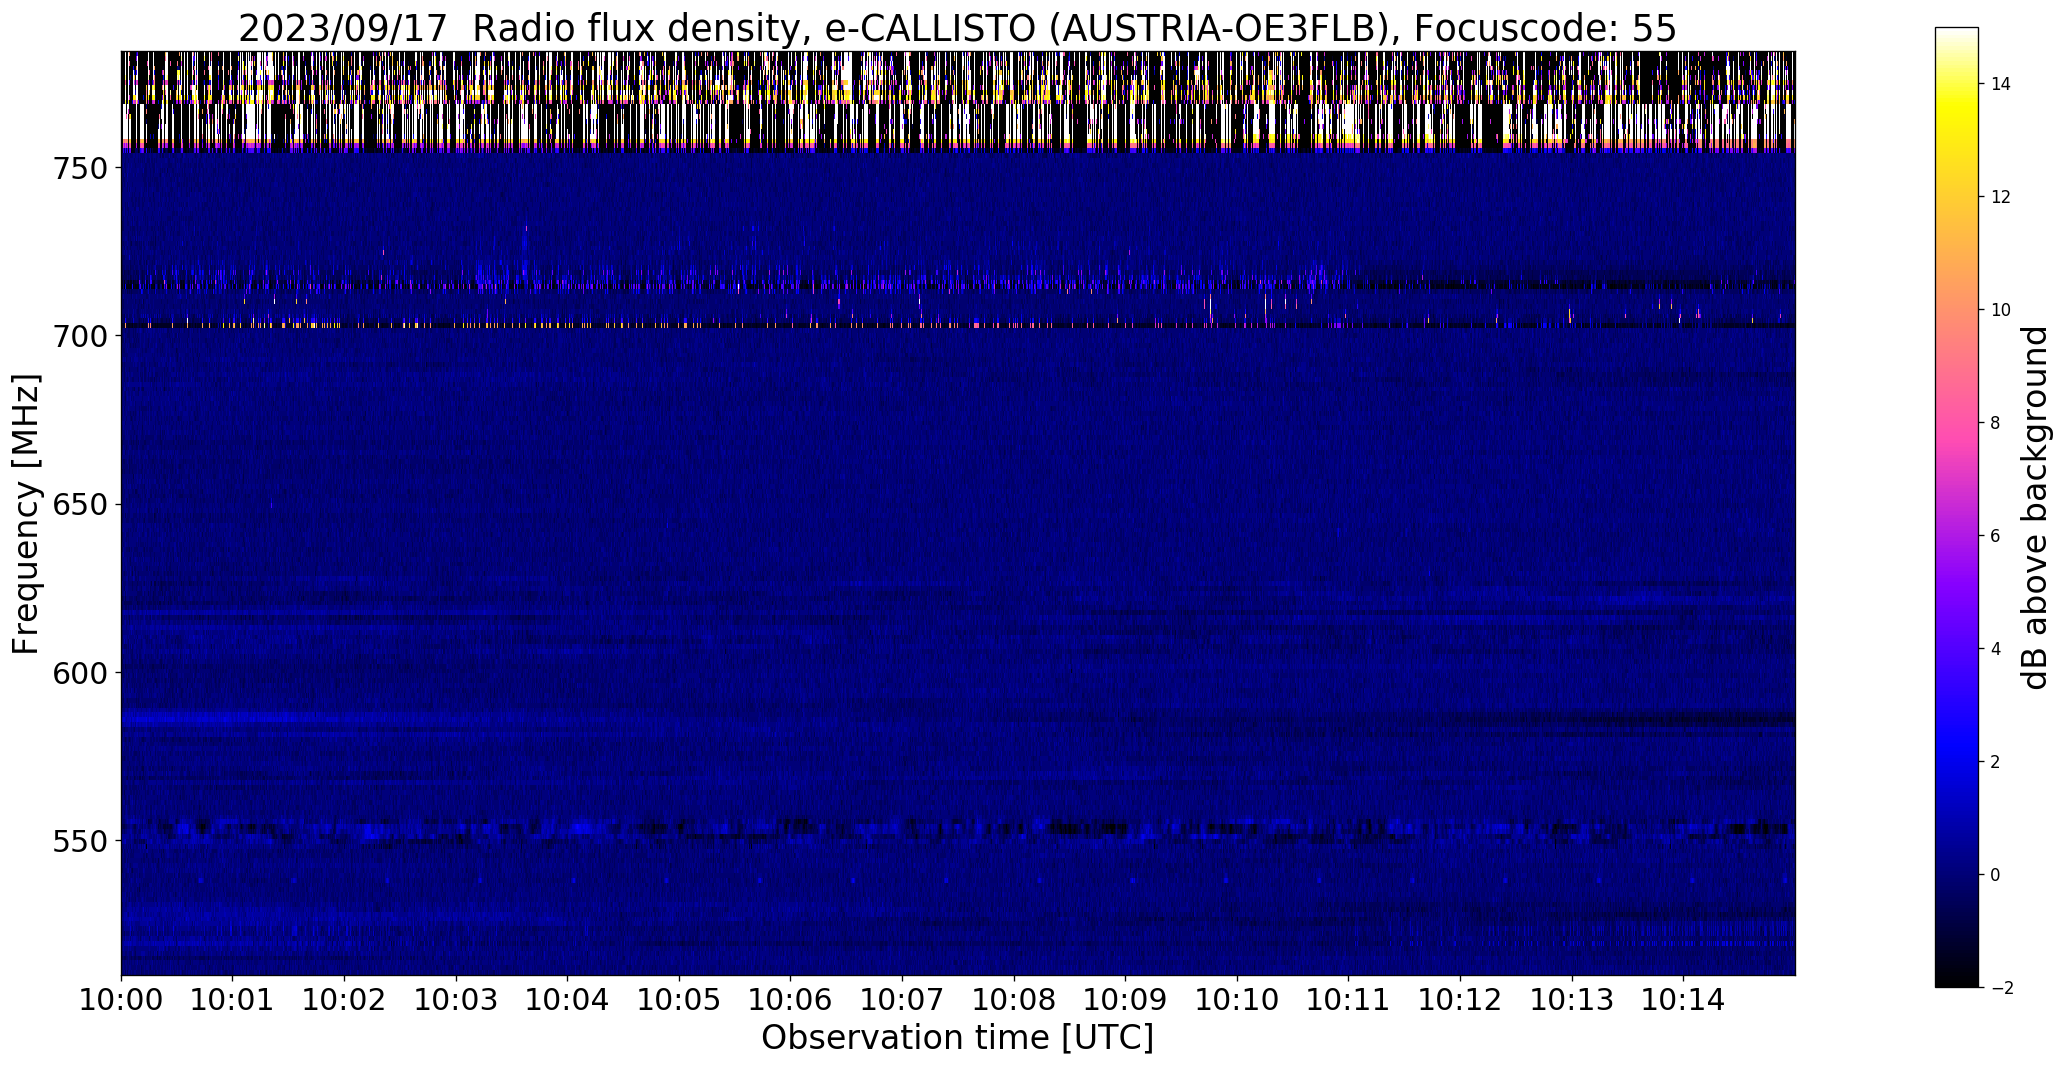The image size is (2066, 1067).
Task: Click the 10:01 time tick label
Action: click(x=233, y=999)
